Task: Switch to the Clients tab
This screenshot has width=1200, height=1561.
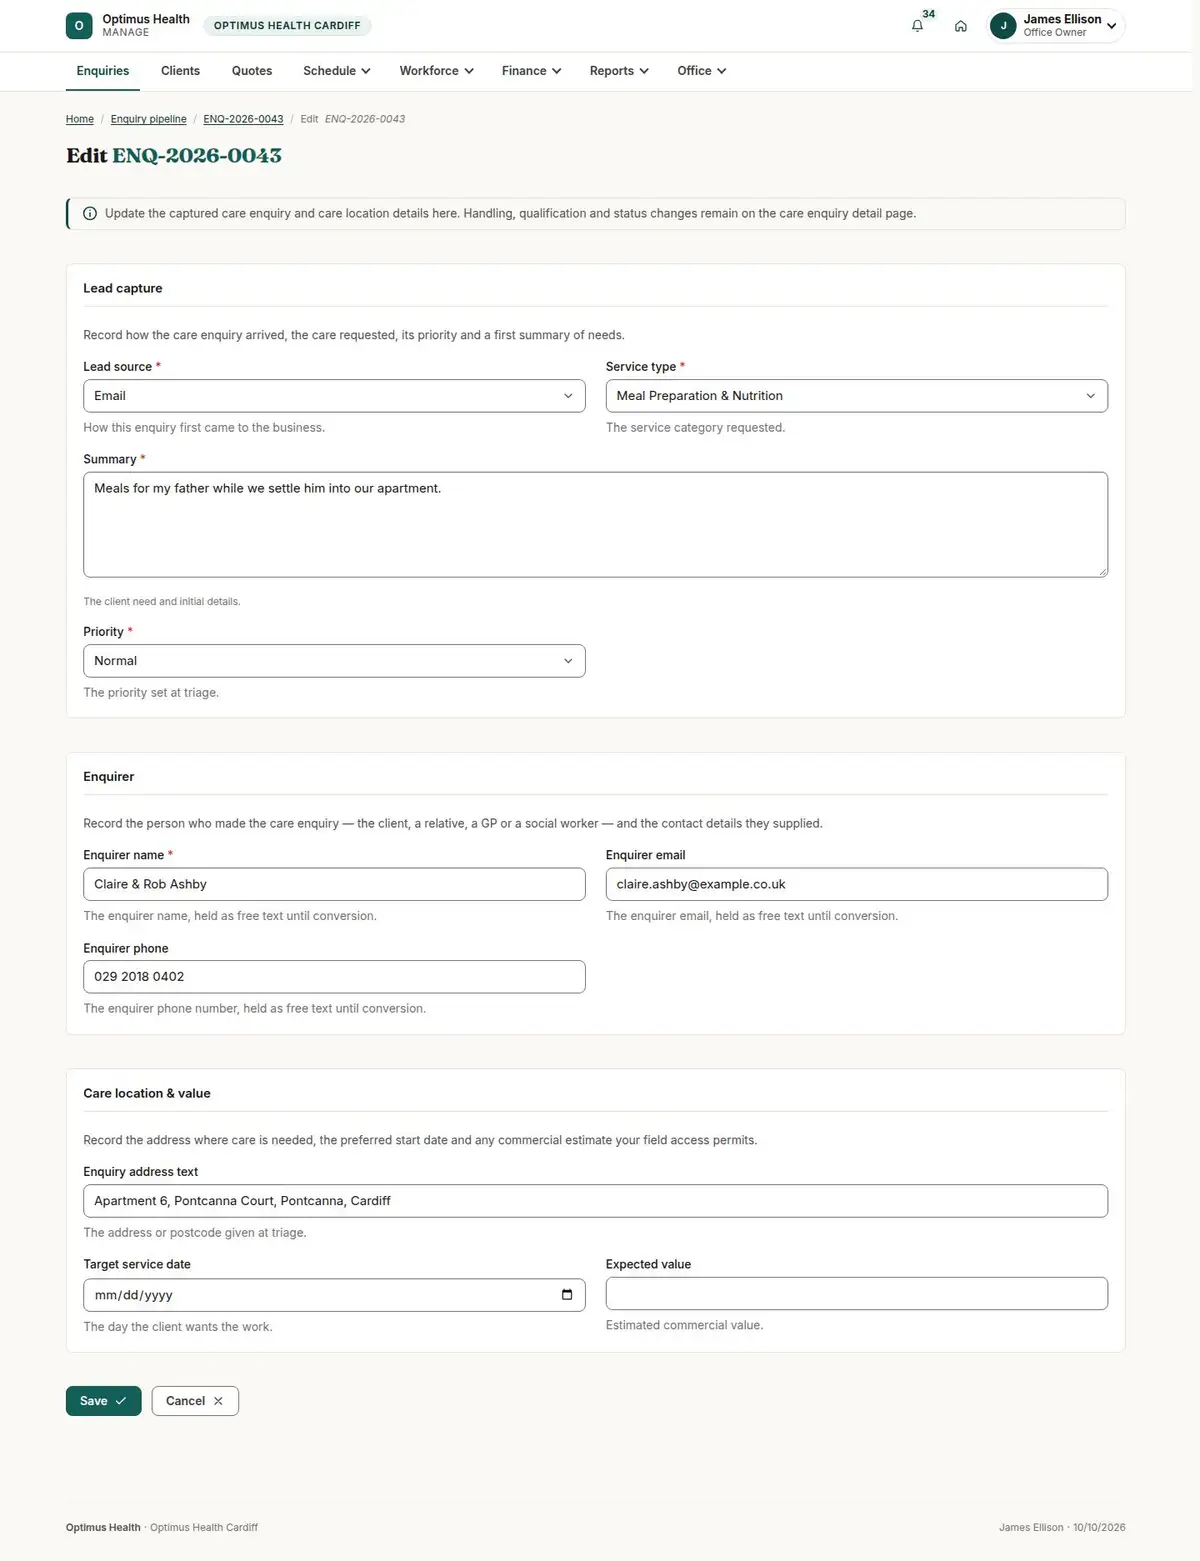Action: (x=180, y=71)
